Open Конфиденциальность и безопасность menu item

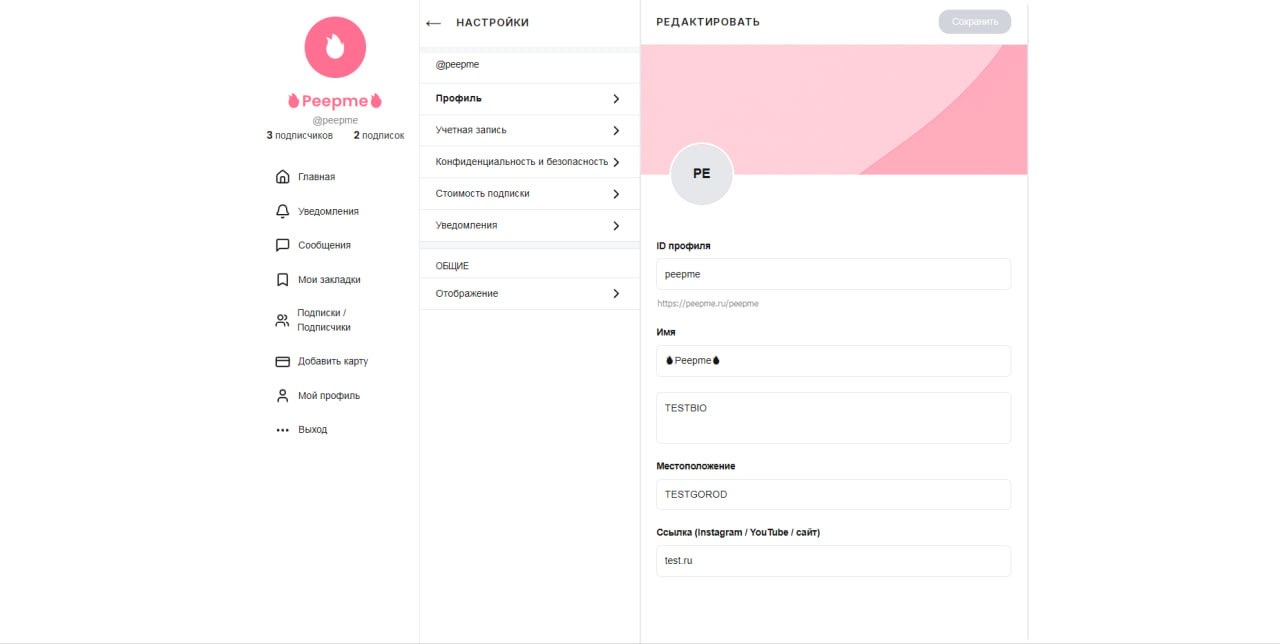click(x=529, y=162)
